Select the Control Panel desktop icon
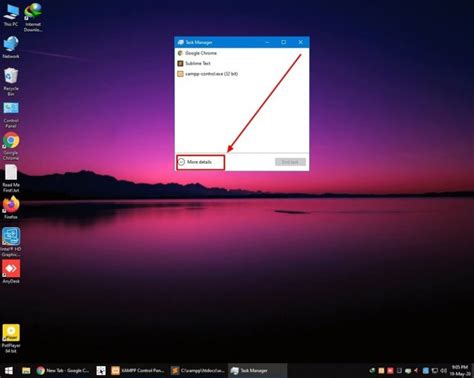The height and width of the screenshot is (378, 474). [x=11, y=115]
